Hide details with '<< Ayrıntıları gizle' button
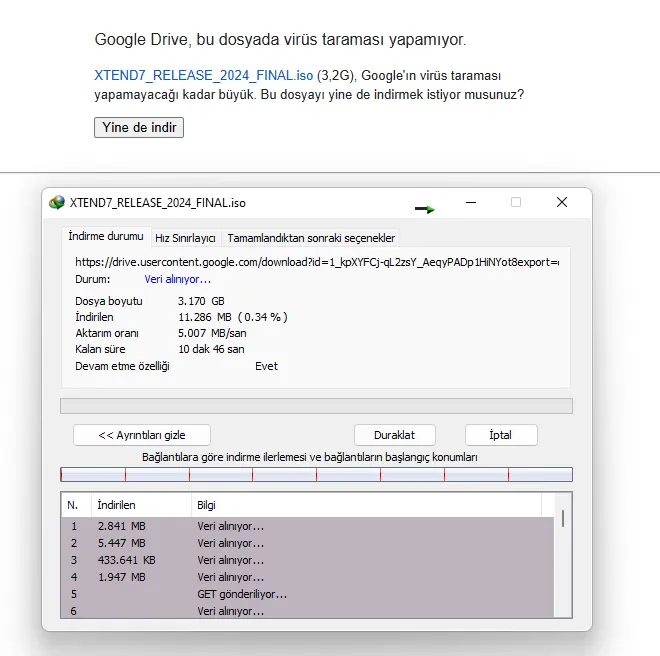 click(x=142, y=435)
